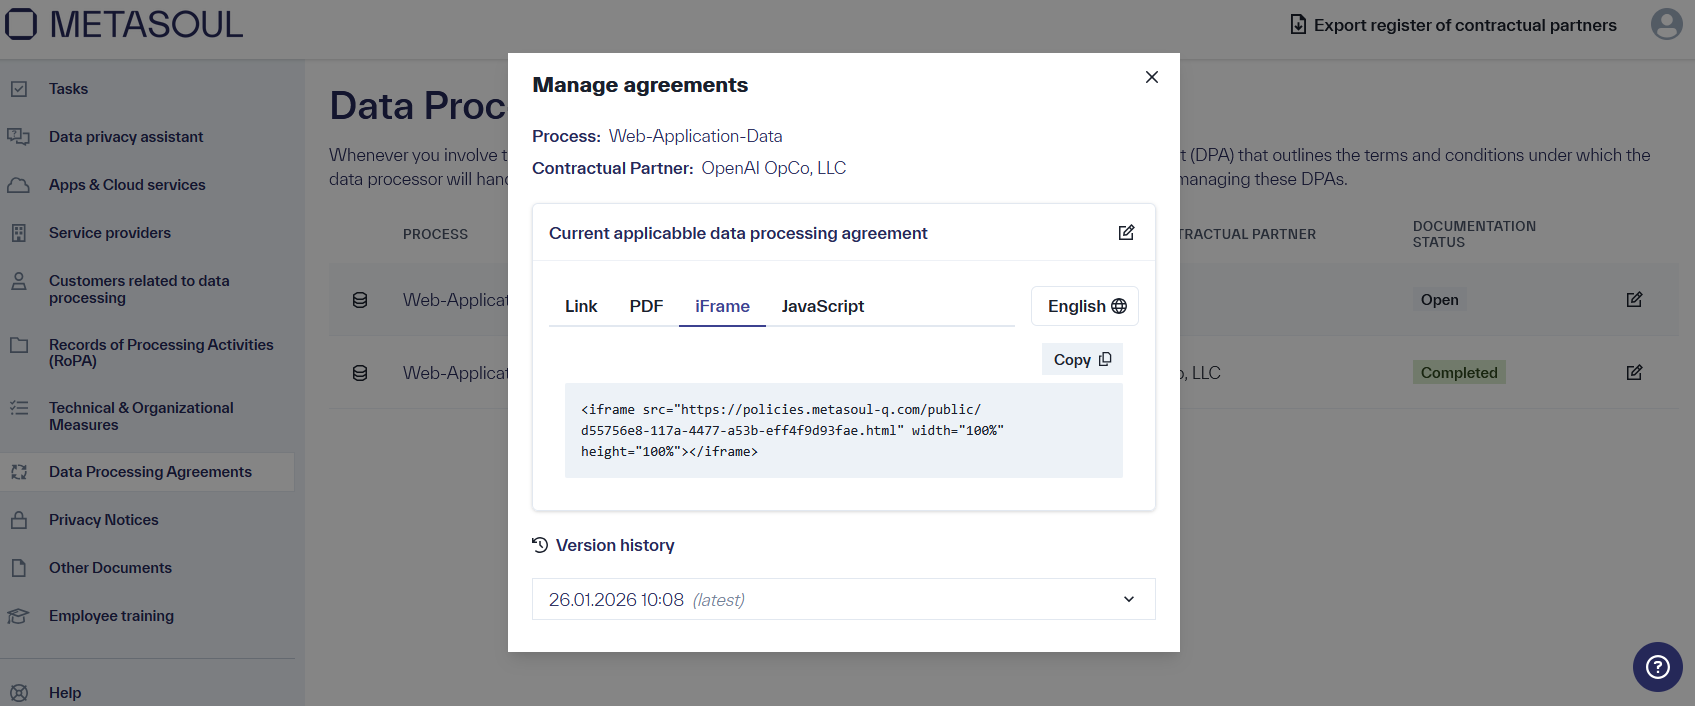The image size is (1695, 706).
Task: Edit the row with Completed status
Action: (x=1634, y=372)
